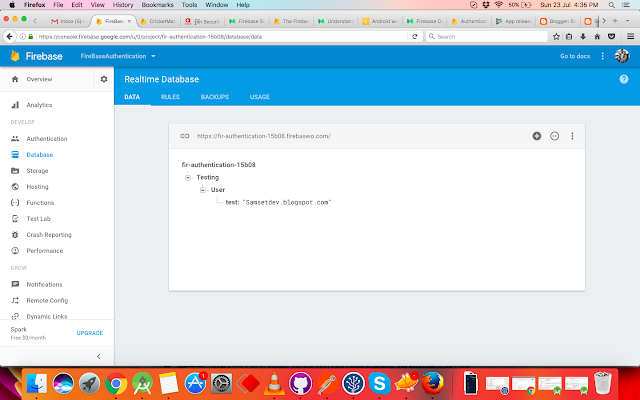This screenshot has width=640, height=400.
Task: Click the database URL link icon
Action: 185,136
